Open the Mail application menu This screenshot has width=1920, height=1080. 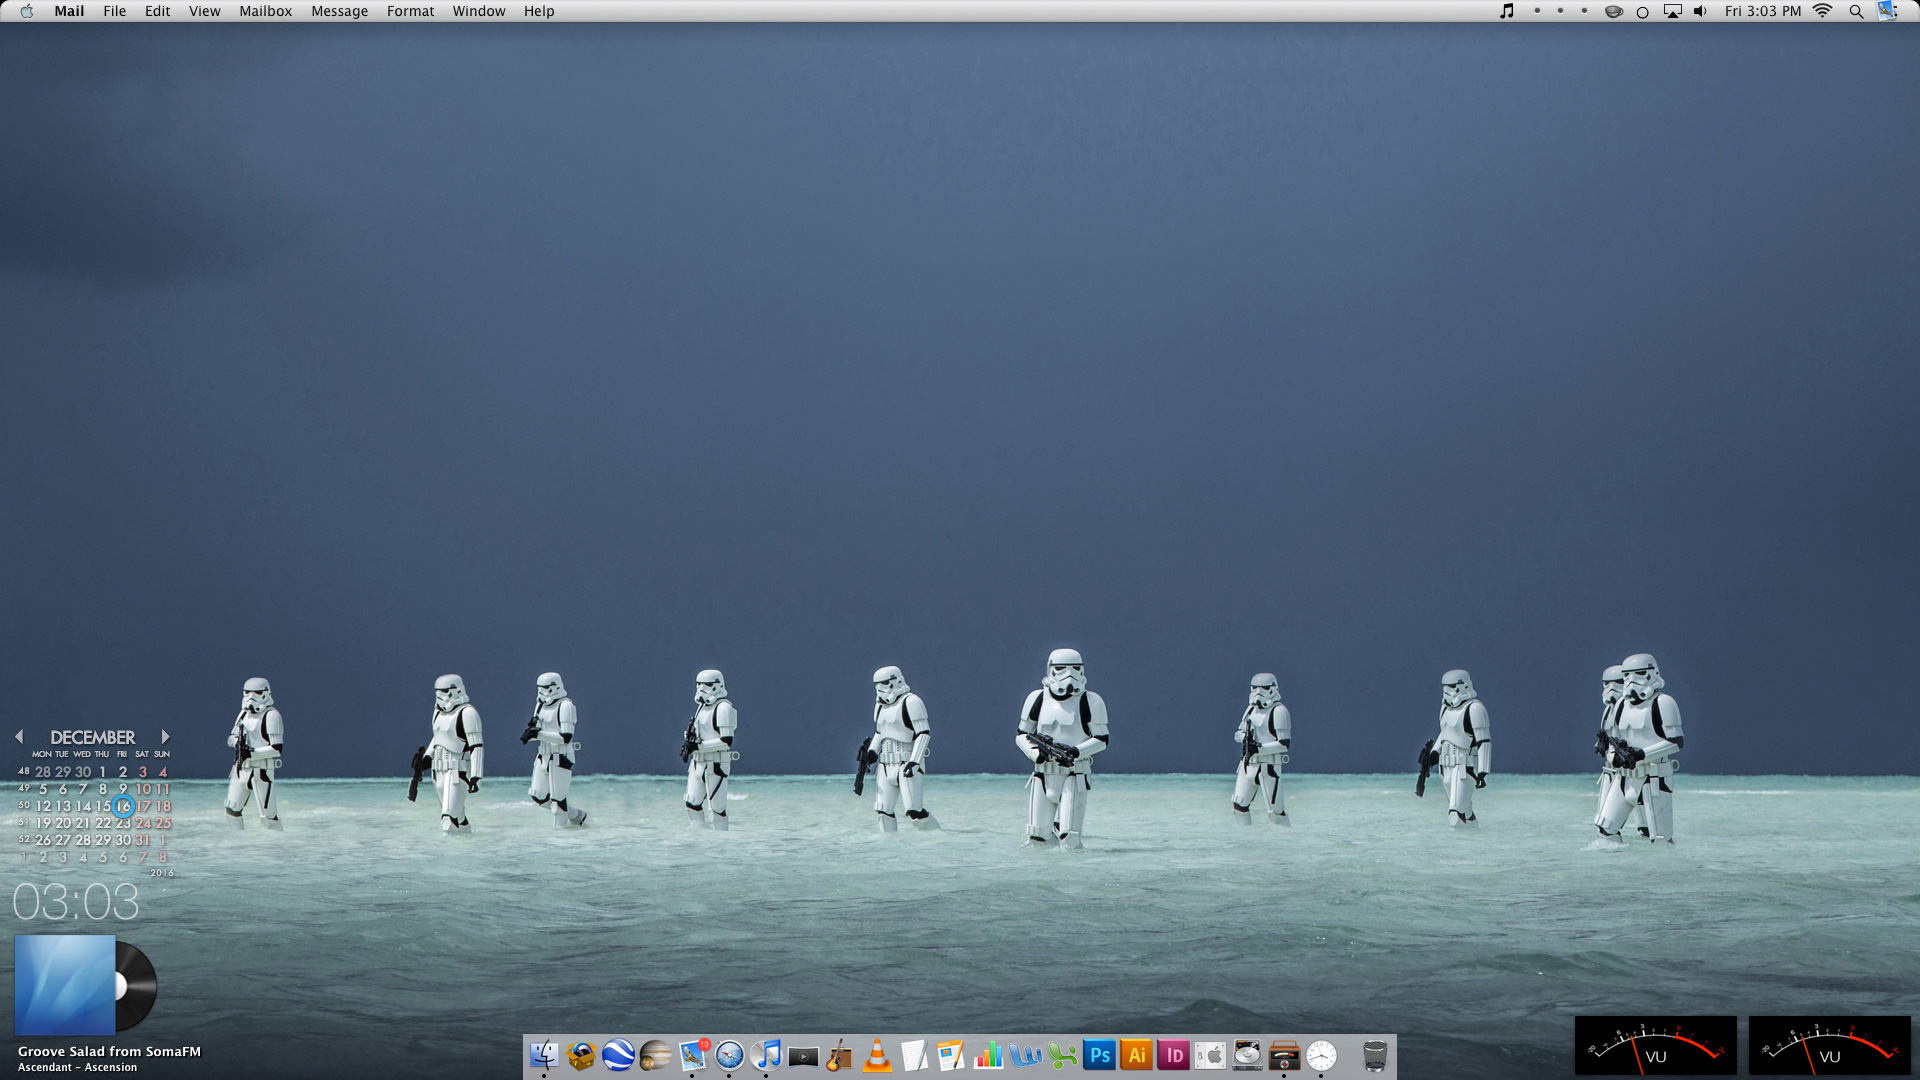point(69,11)
